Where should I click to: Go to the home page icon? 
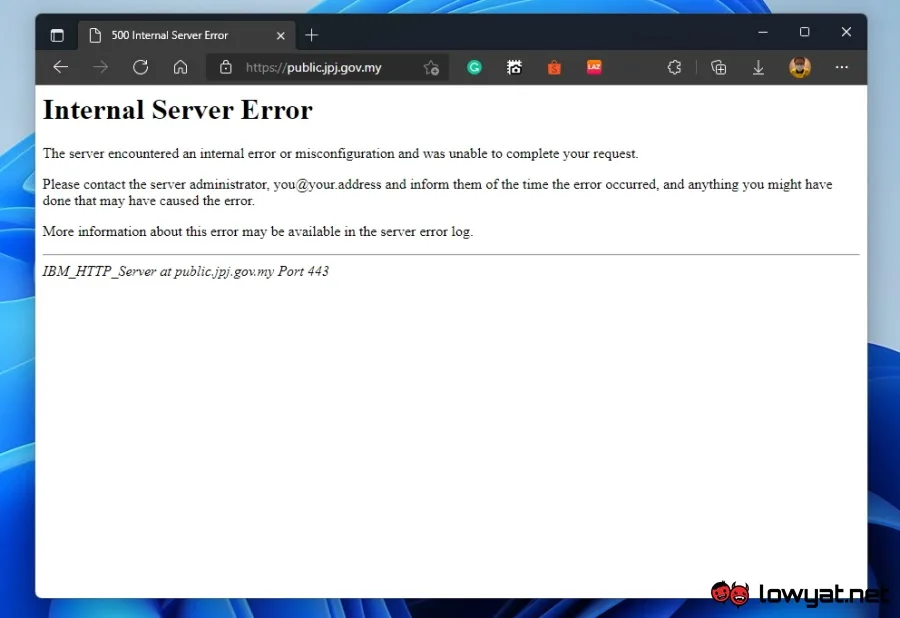180,67
